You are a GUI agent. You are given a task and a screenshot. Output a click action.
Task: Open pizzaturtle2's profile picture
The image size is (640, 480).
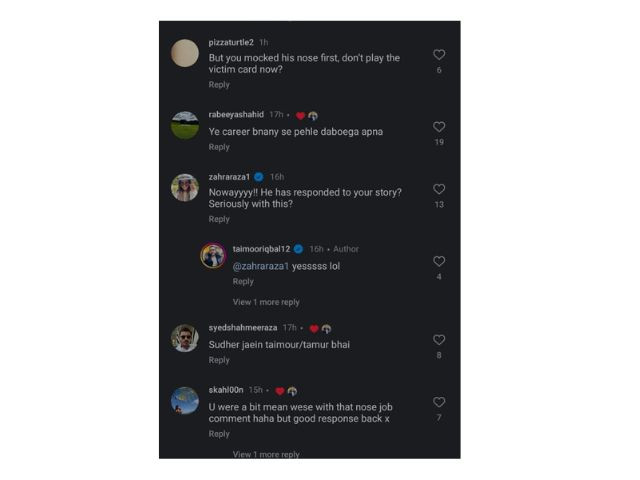click(x=185, y=53)
